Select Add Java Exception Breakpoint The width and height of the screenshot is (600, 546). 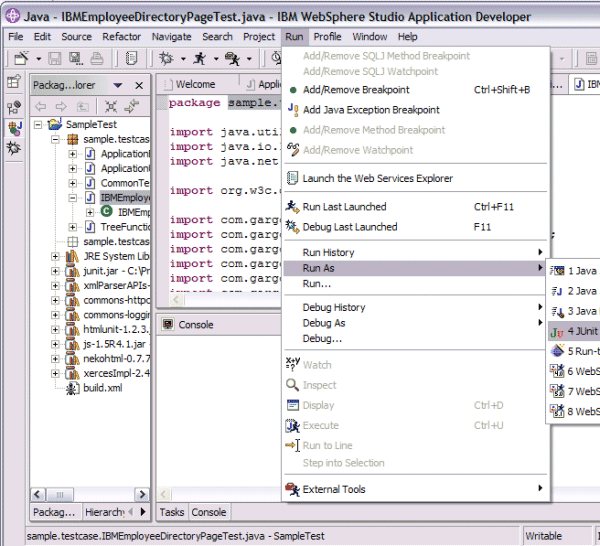click(x=371, y=110)
